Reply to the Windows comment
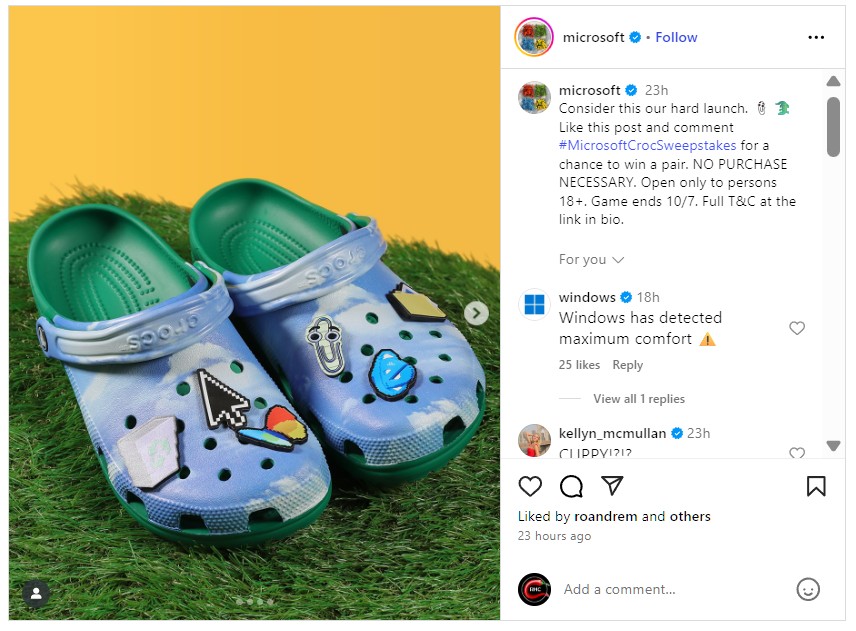This screenshot has width=856, height=631. (x=628, y=365)
